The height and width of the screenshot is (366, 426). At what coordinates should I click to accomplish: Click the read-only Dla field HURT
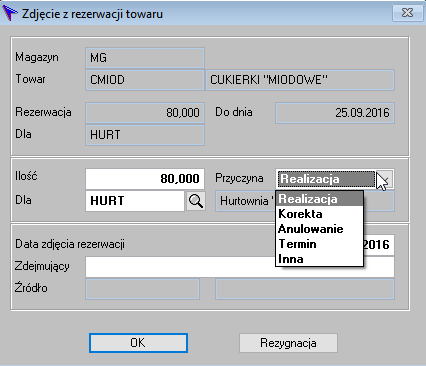tap(145, 135)
